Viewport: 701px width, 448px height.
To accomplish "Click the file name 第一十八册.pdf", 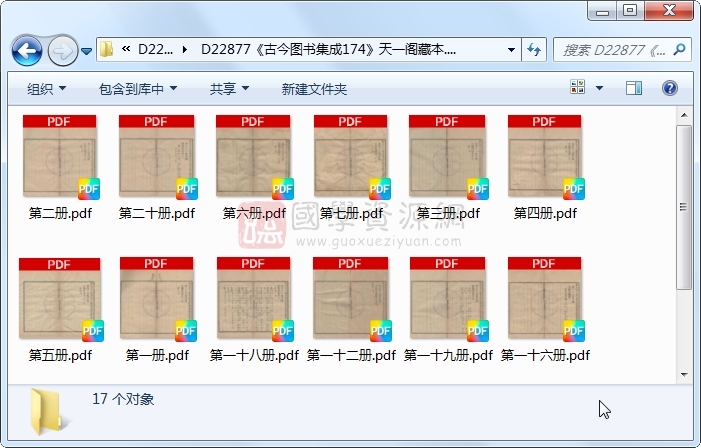I will tap(254, 355).
